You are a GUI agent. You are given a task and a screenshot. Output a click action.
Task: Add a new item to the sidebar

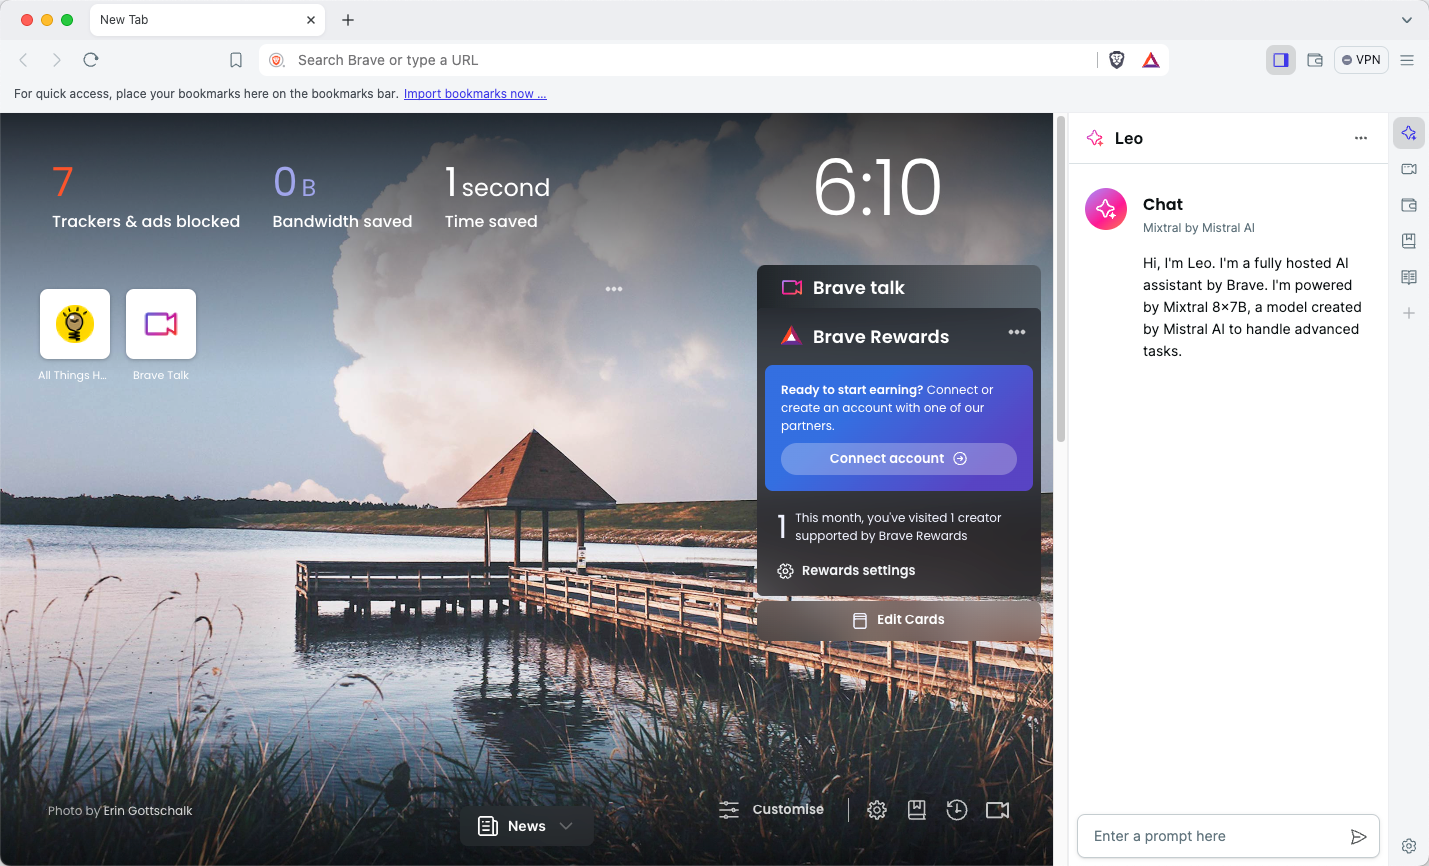[x=1409, y=313]
